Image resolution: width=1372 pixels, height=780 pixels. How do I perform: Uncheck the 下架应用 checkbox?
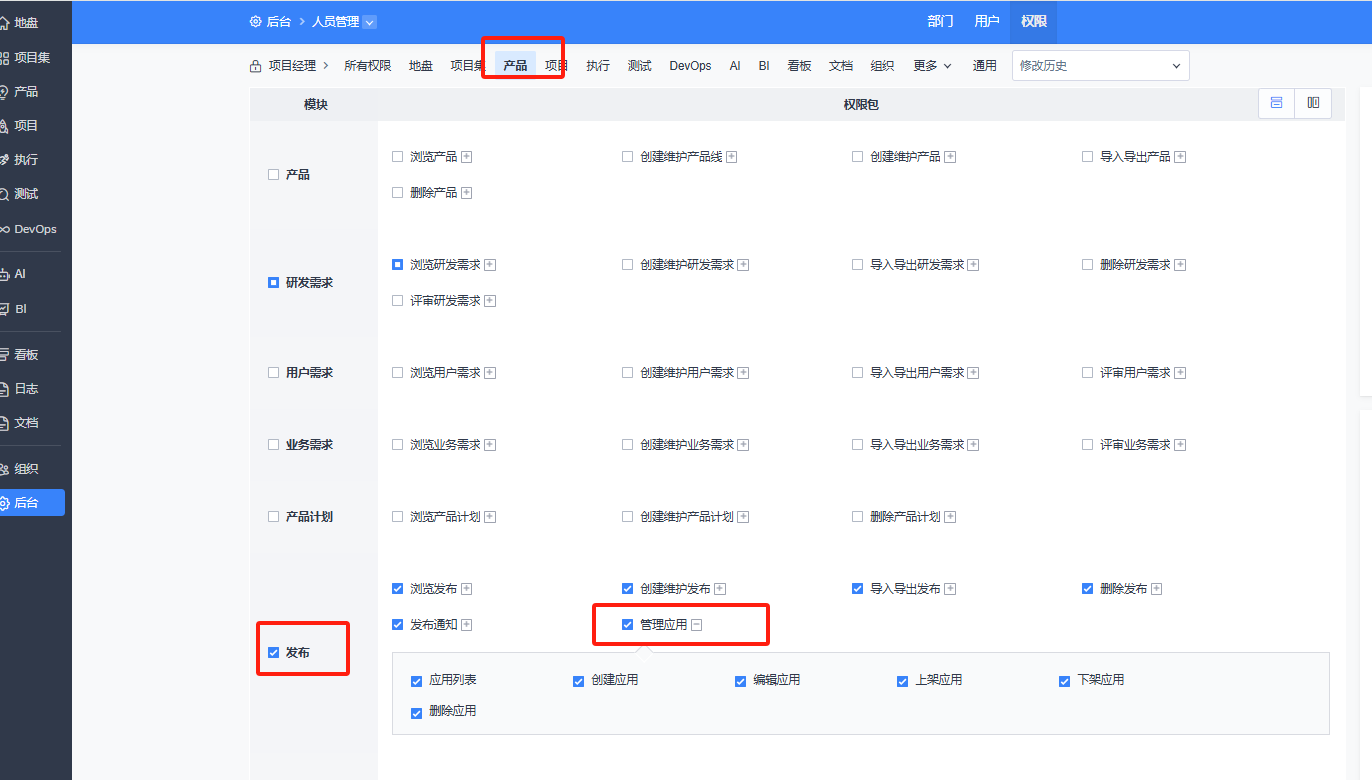coord(1064,681)
